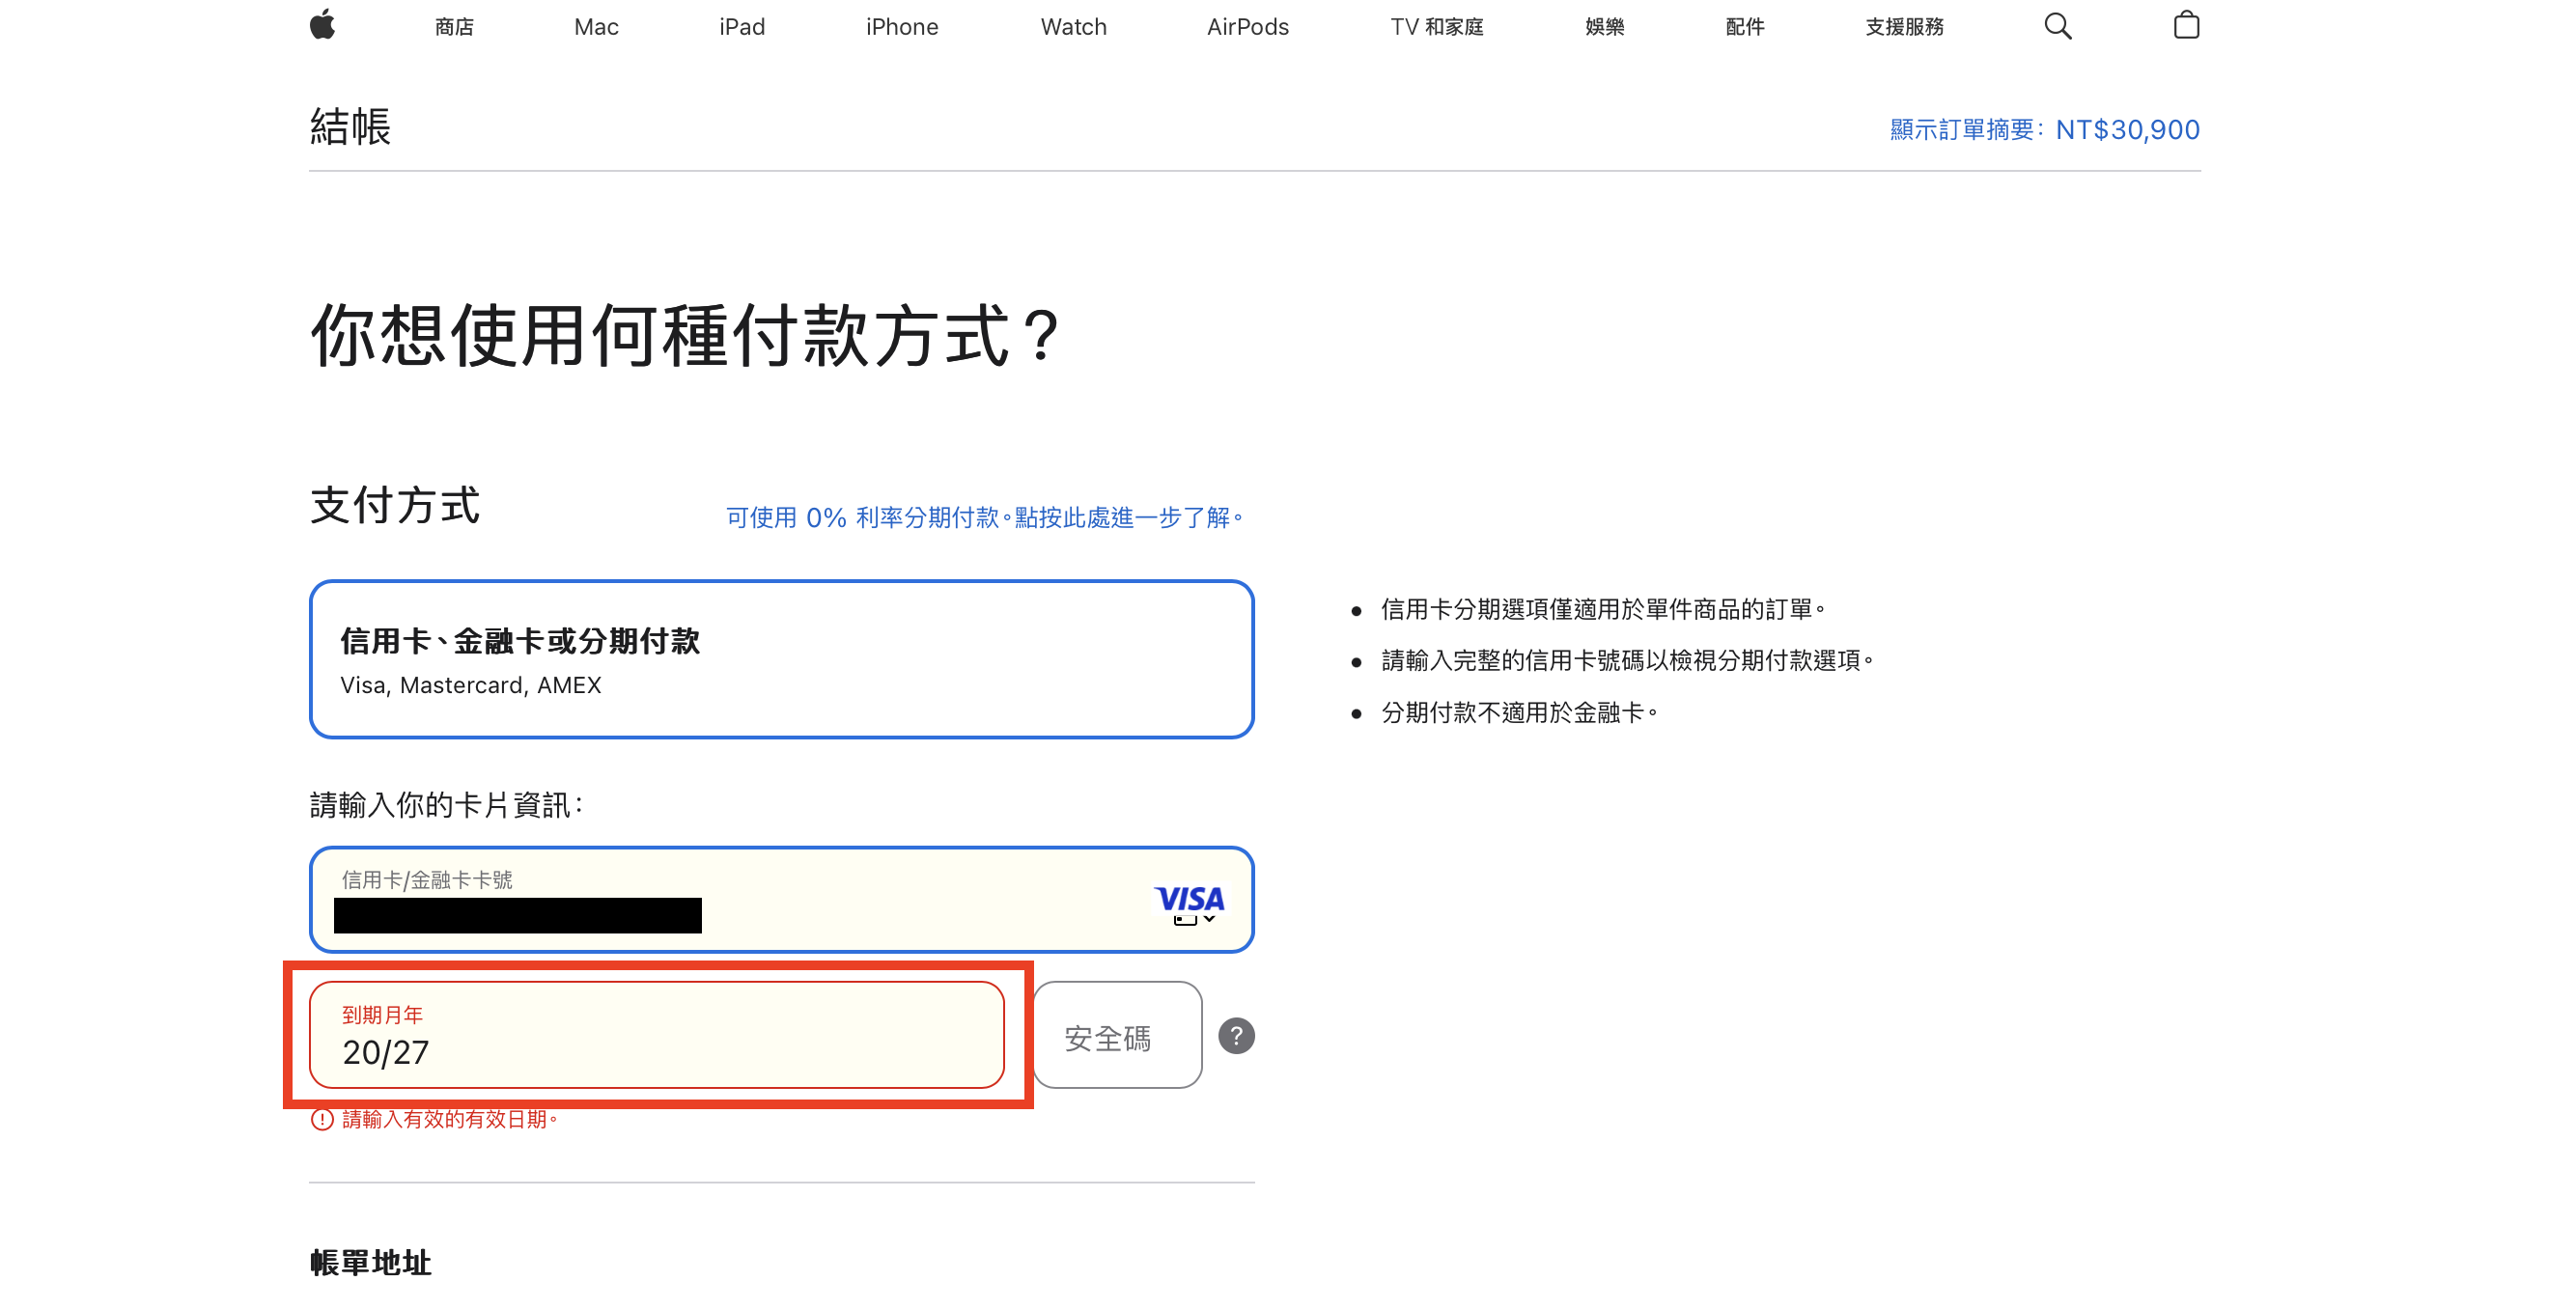Open the AirPods menu item
The height and width of the screenshot is (1309, 2576).
click(1248, 27)
